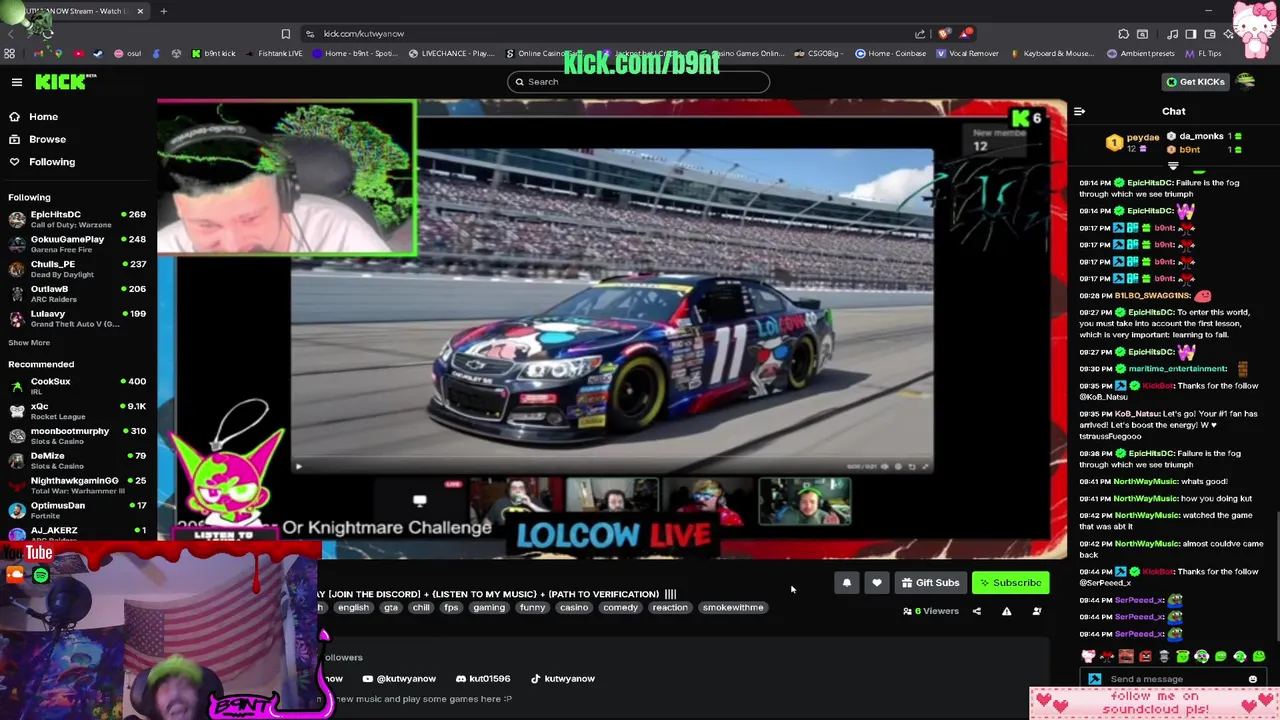Screen dimensions: 1280x720
Task: Follow the channel with the heart button
Action: click(x=877, y=583)
